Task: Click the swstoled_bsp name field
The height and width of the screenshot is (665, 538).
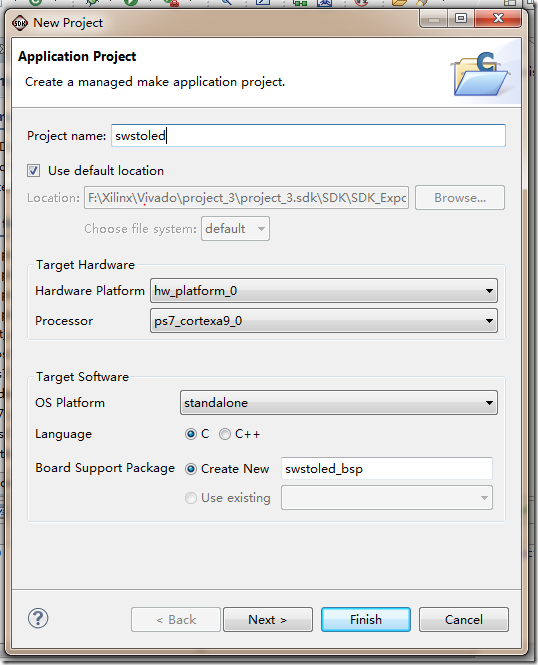Action: 387,469
